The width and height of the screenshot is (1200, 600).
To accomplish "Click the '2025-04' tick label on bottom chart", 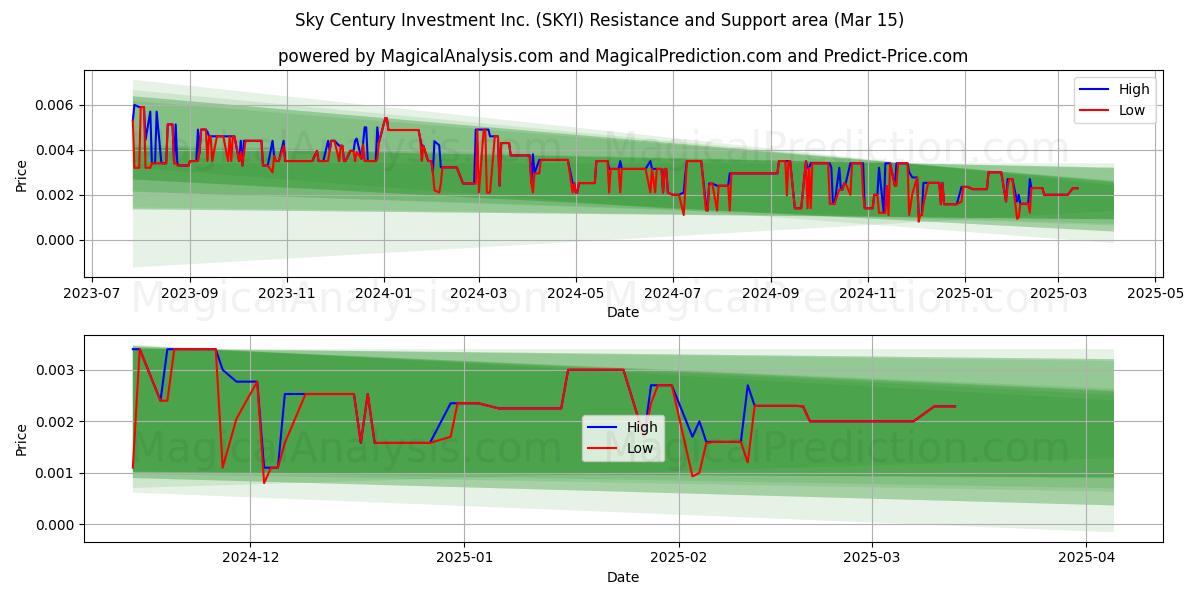I will pyautogui.click(x=1087, y=560).
